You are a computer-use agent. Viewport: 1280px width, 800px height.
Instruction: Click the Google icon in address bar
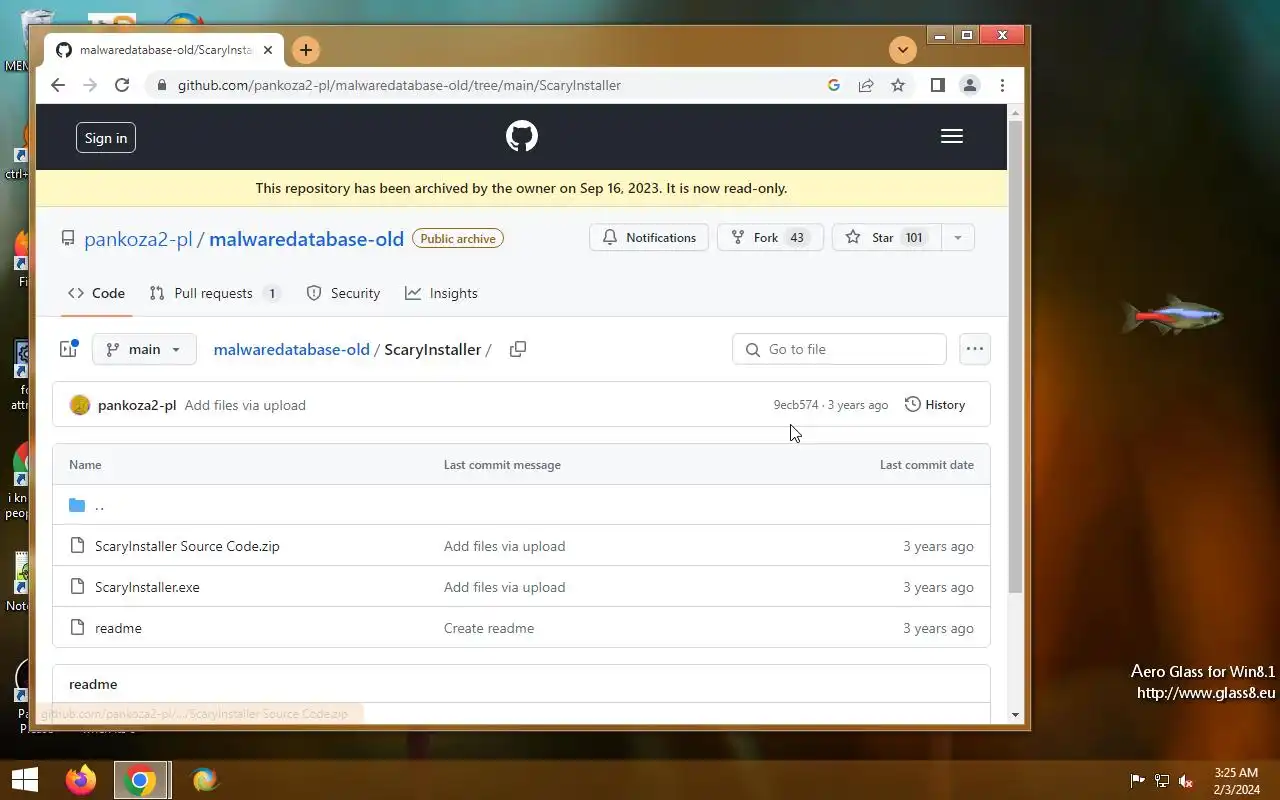[834, 85]
